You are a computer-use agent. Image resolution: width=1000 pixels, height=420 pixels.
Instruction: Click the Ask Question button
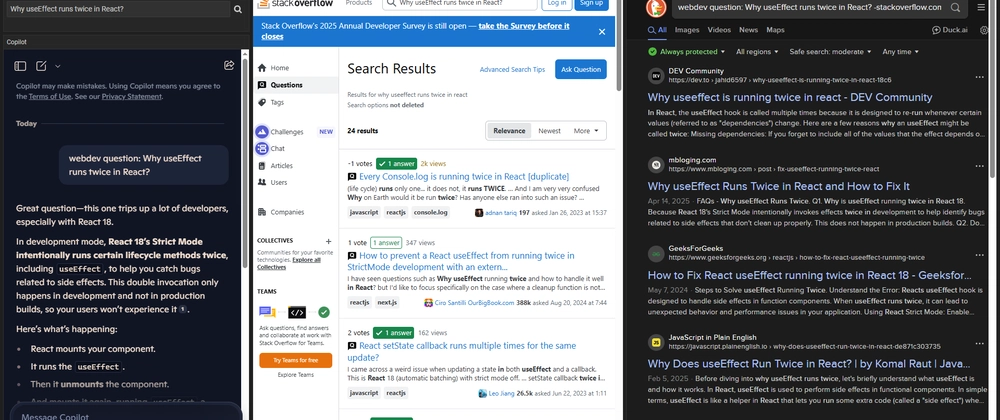(580, 69)
